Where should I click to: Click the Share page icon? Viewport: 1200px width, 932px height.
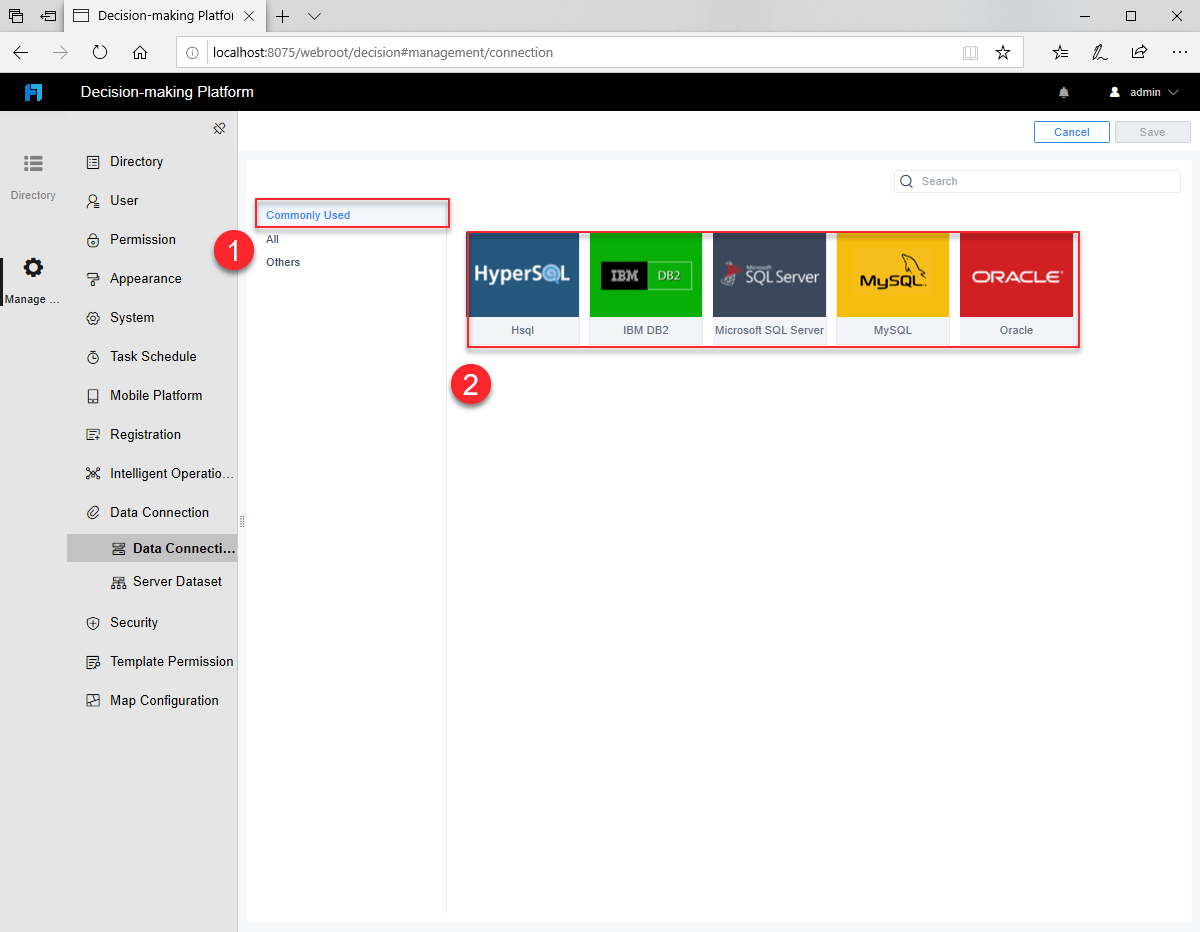click(1139, 52)
